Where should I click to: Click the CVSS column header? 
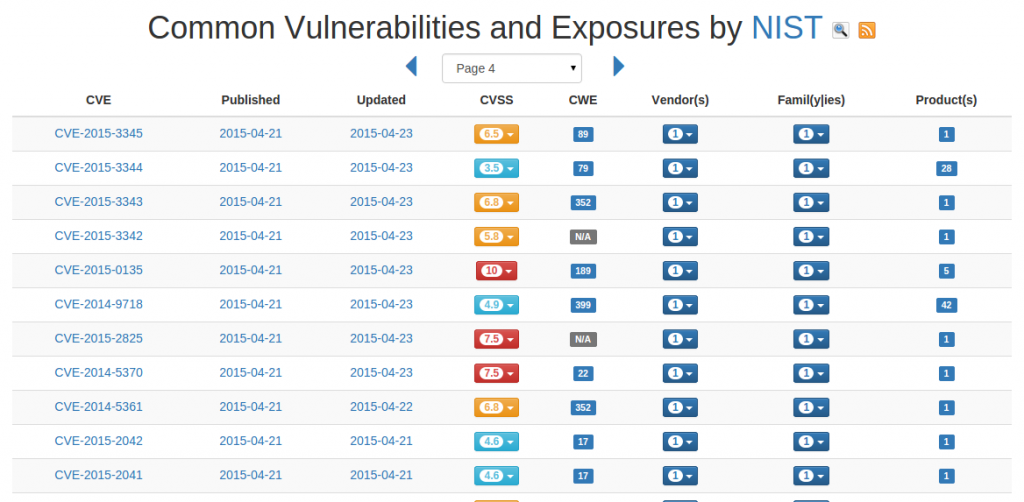pos(496,100)
